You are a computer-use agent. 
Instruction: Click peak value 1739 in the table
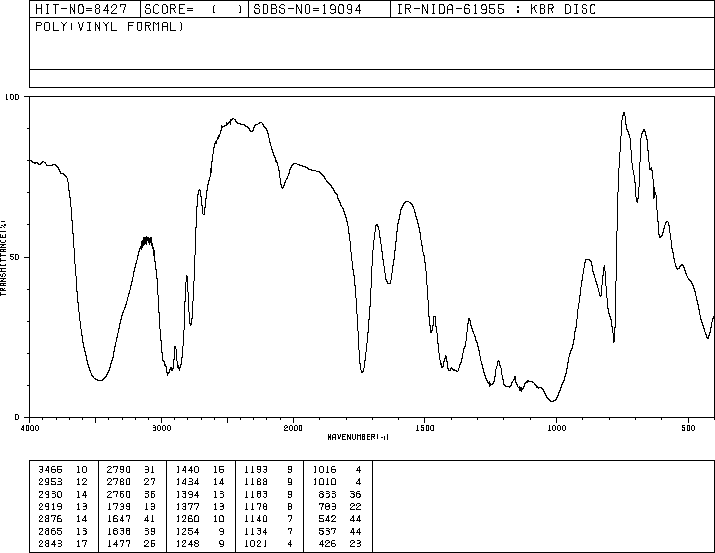pyautogui.click(x=119, y=506)
